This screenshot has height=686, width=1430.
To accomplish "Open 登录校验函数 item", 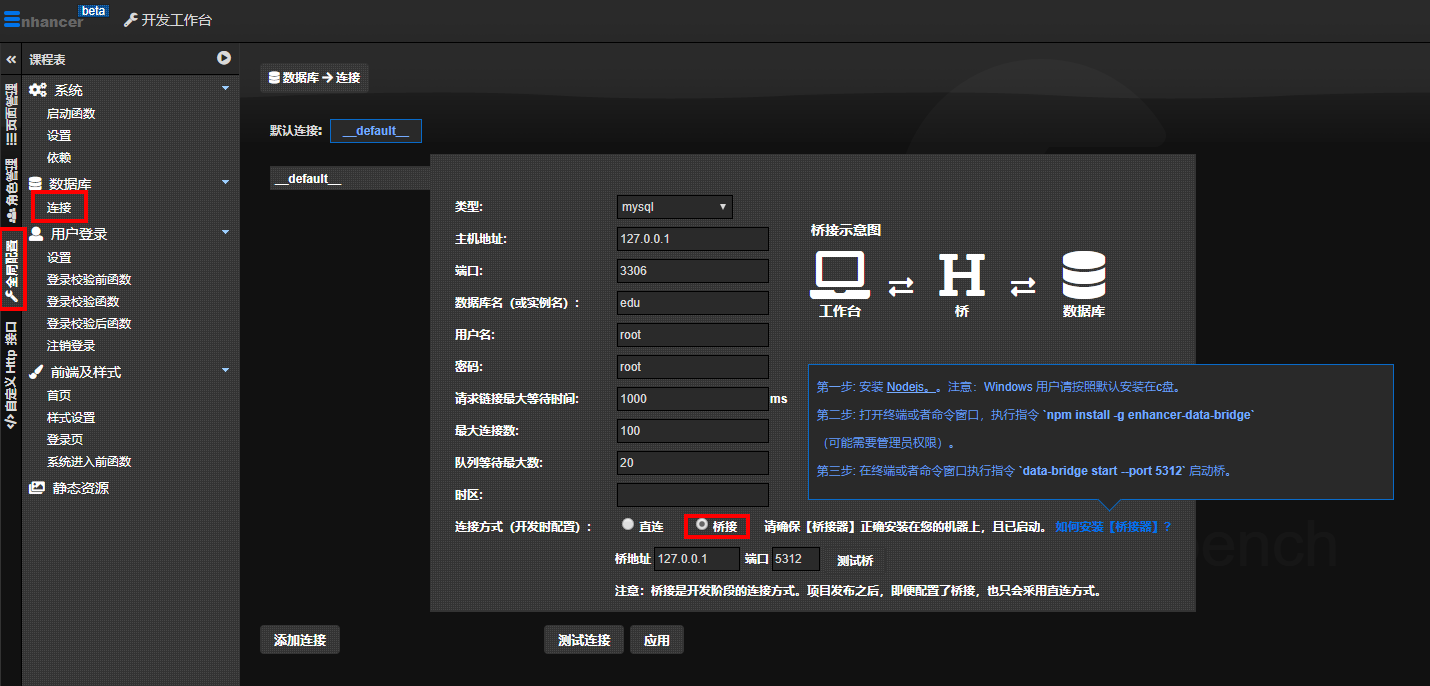I will pyautogui.click(x=83, y=302).
